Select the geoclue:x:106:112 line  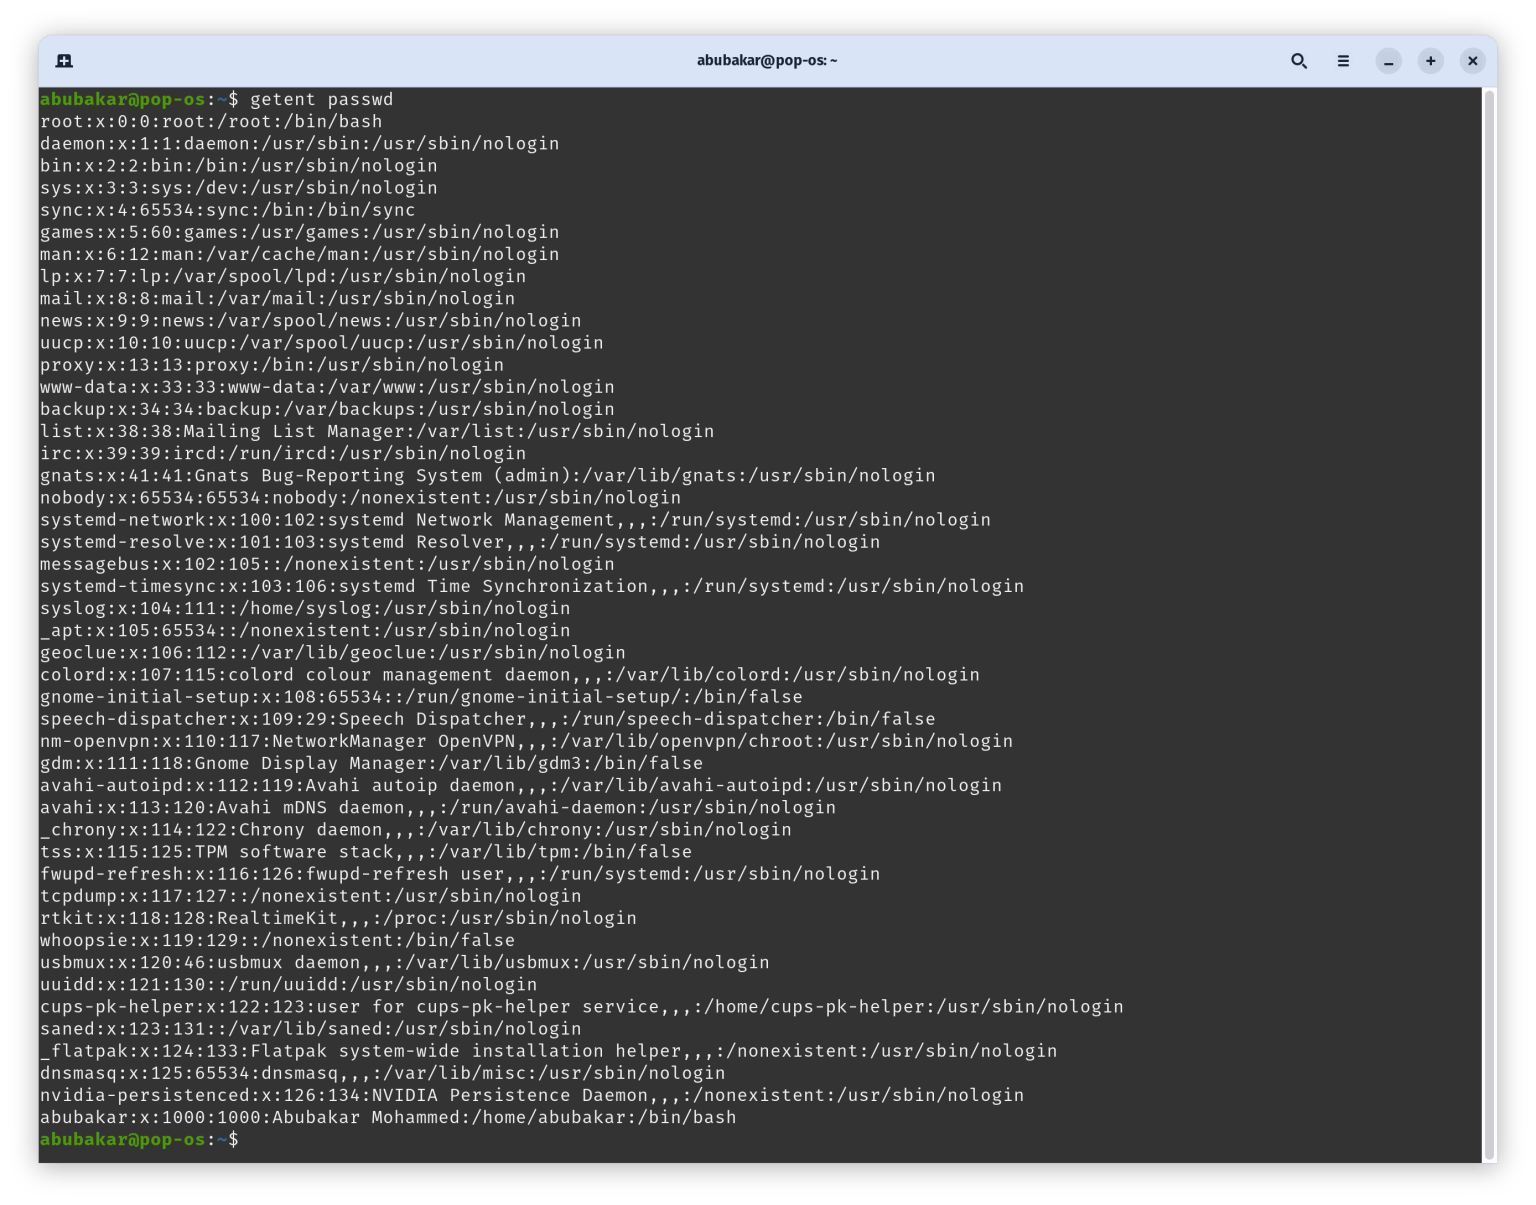[x=333, y=652]
